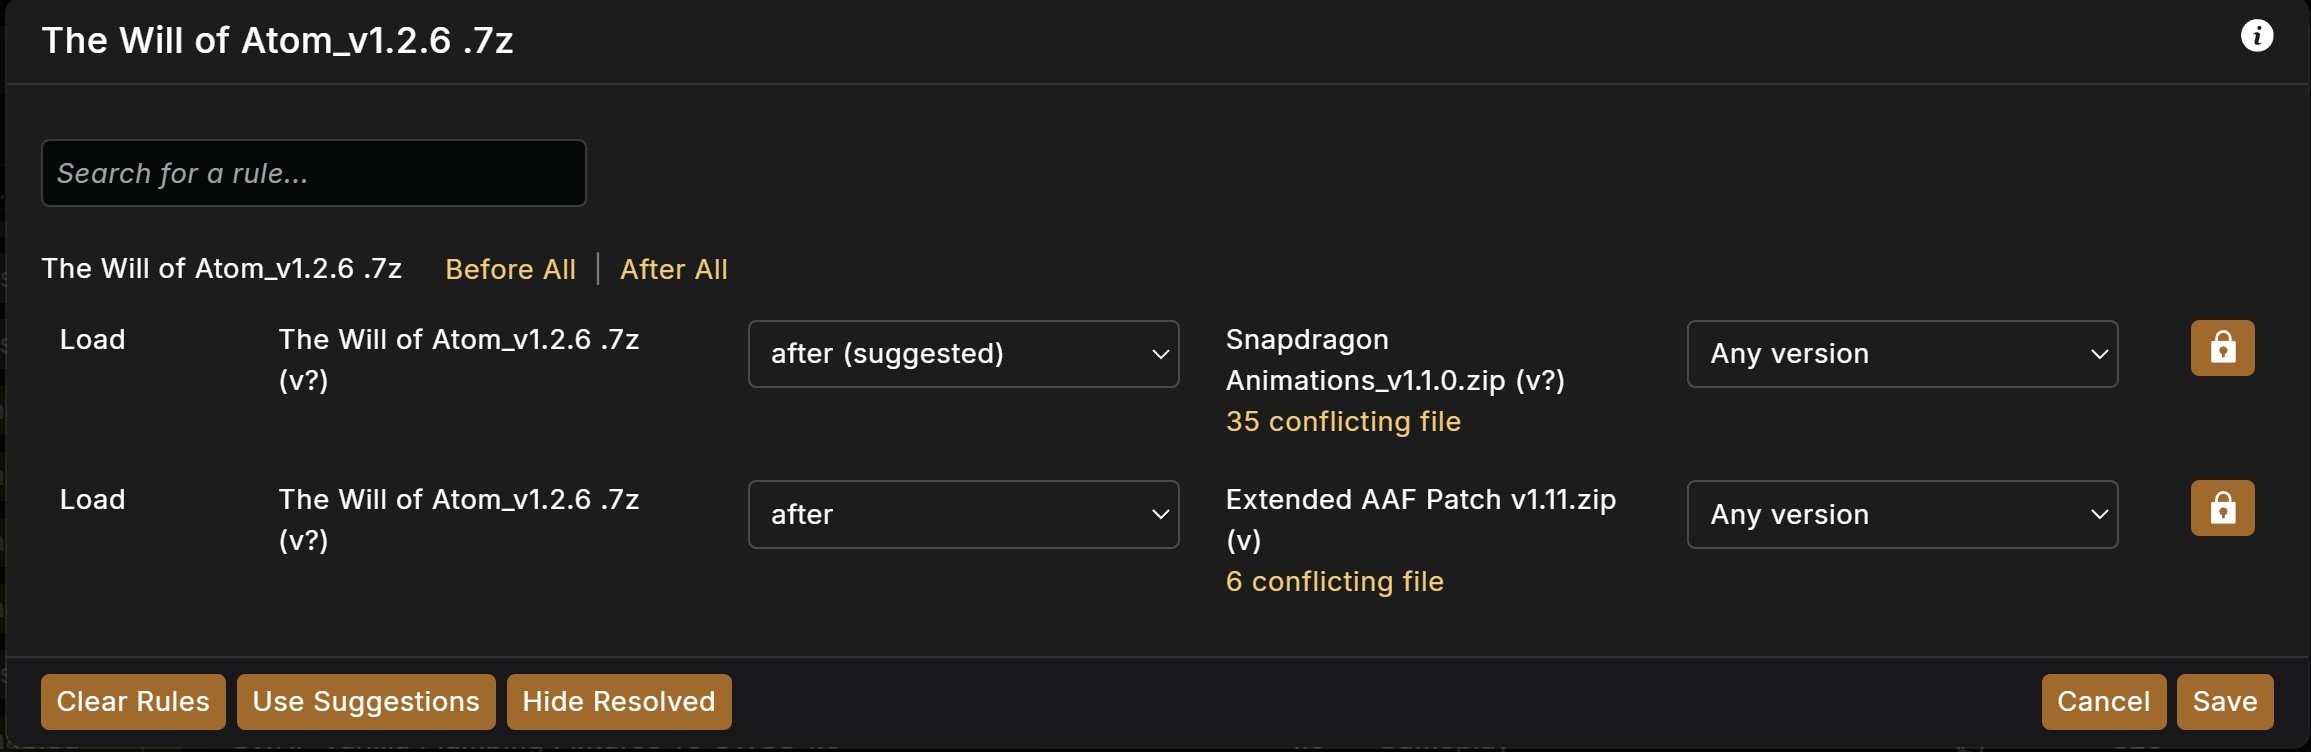Expand the Any version dropdown for Snapdragon Animations

[x=1902, y=354]
